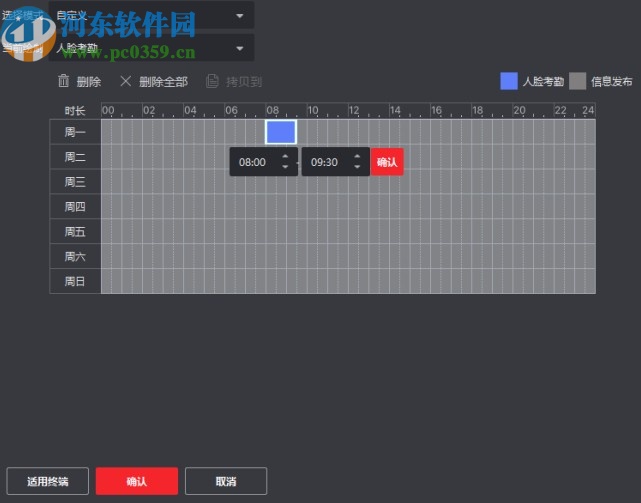Image resolution: width=641 pixels, height=503 pixels.
Task: Click the 18 hour mark on timeline
Action: [477, 110]
